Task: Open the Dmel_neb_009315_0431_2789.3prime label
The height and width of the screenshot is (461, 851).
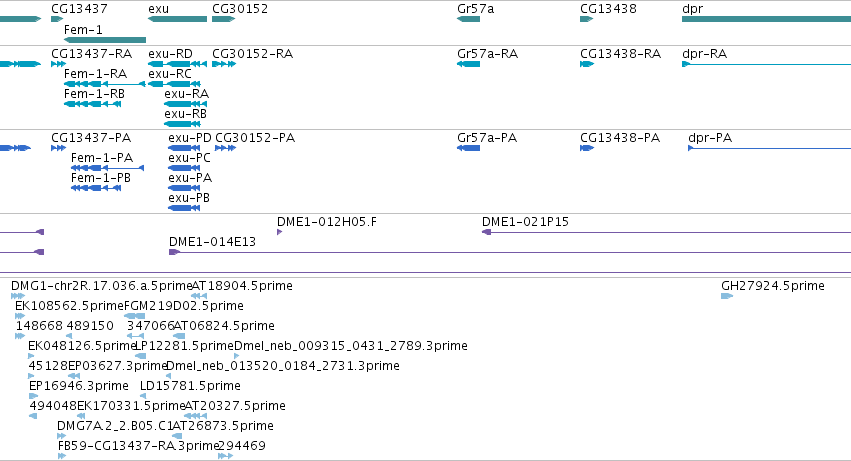Action: click(351, 346)
